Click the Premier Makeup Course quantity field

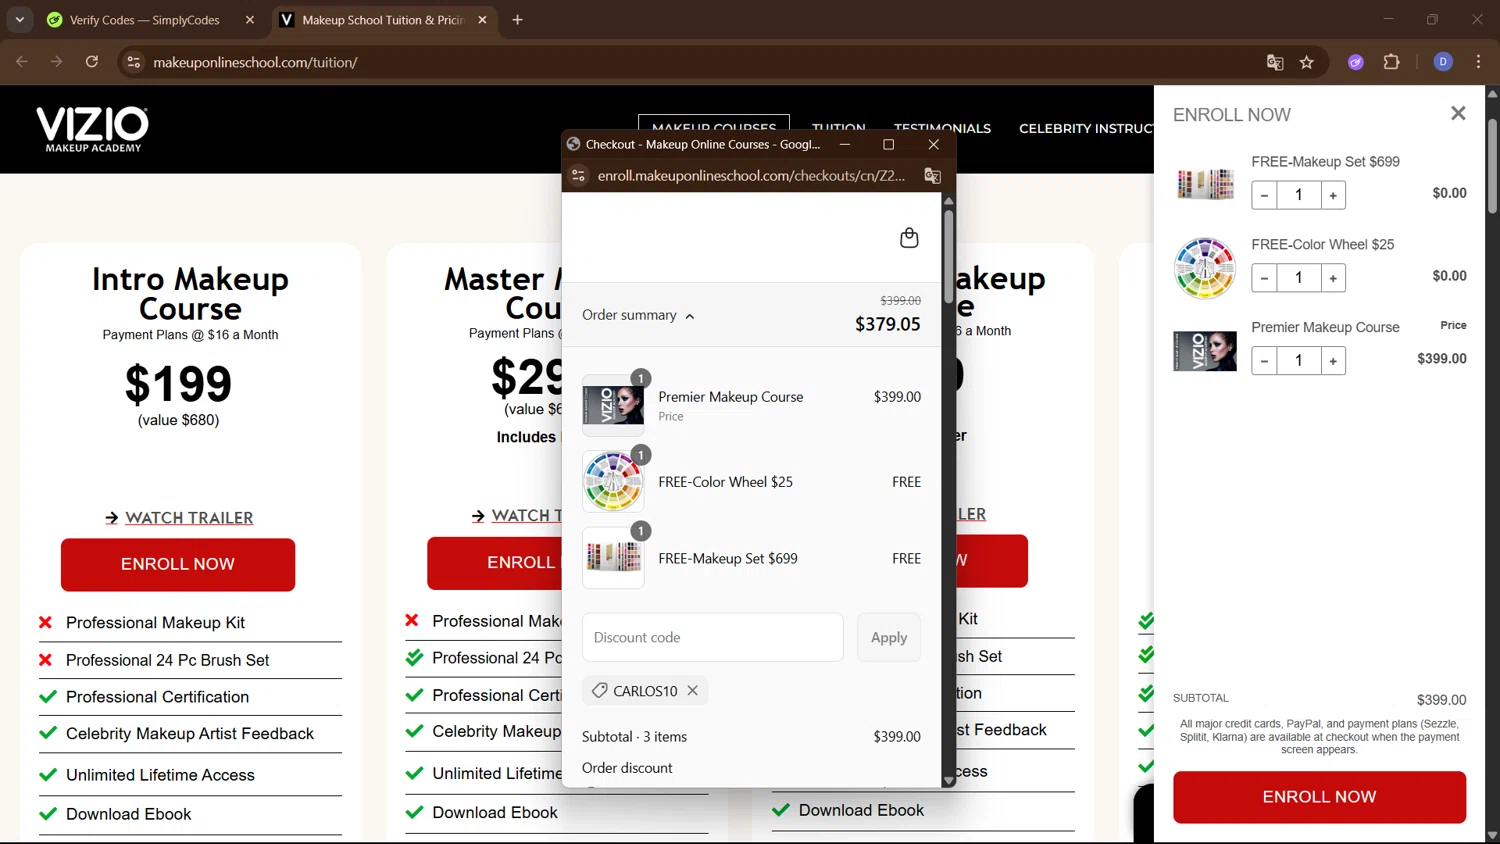click(x=1299, y=361)
